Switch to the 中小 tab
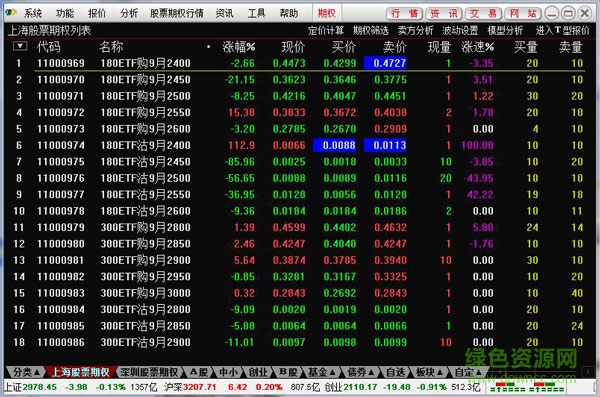This screenshot has height=397, width=600. tap(228, 372)
